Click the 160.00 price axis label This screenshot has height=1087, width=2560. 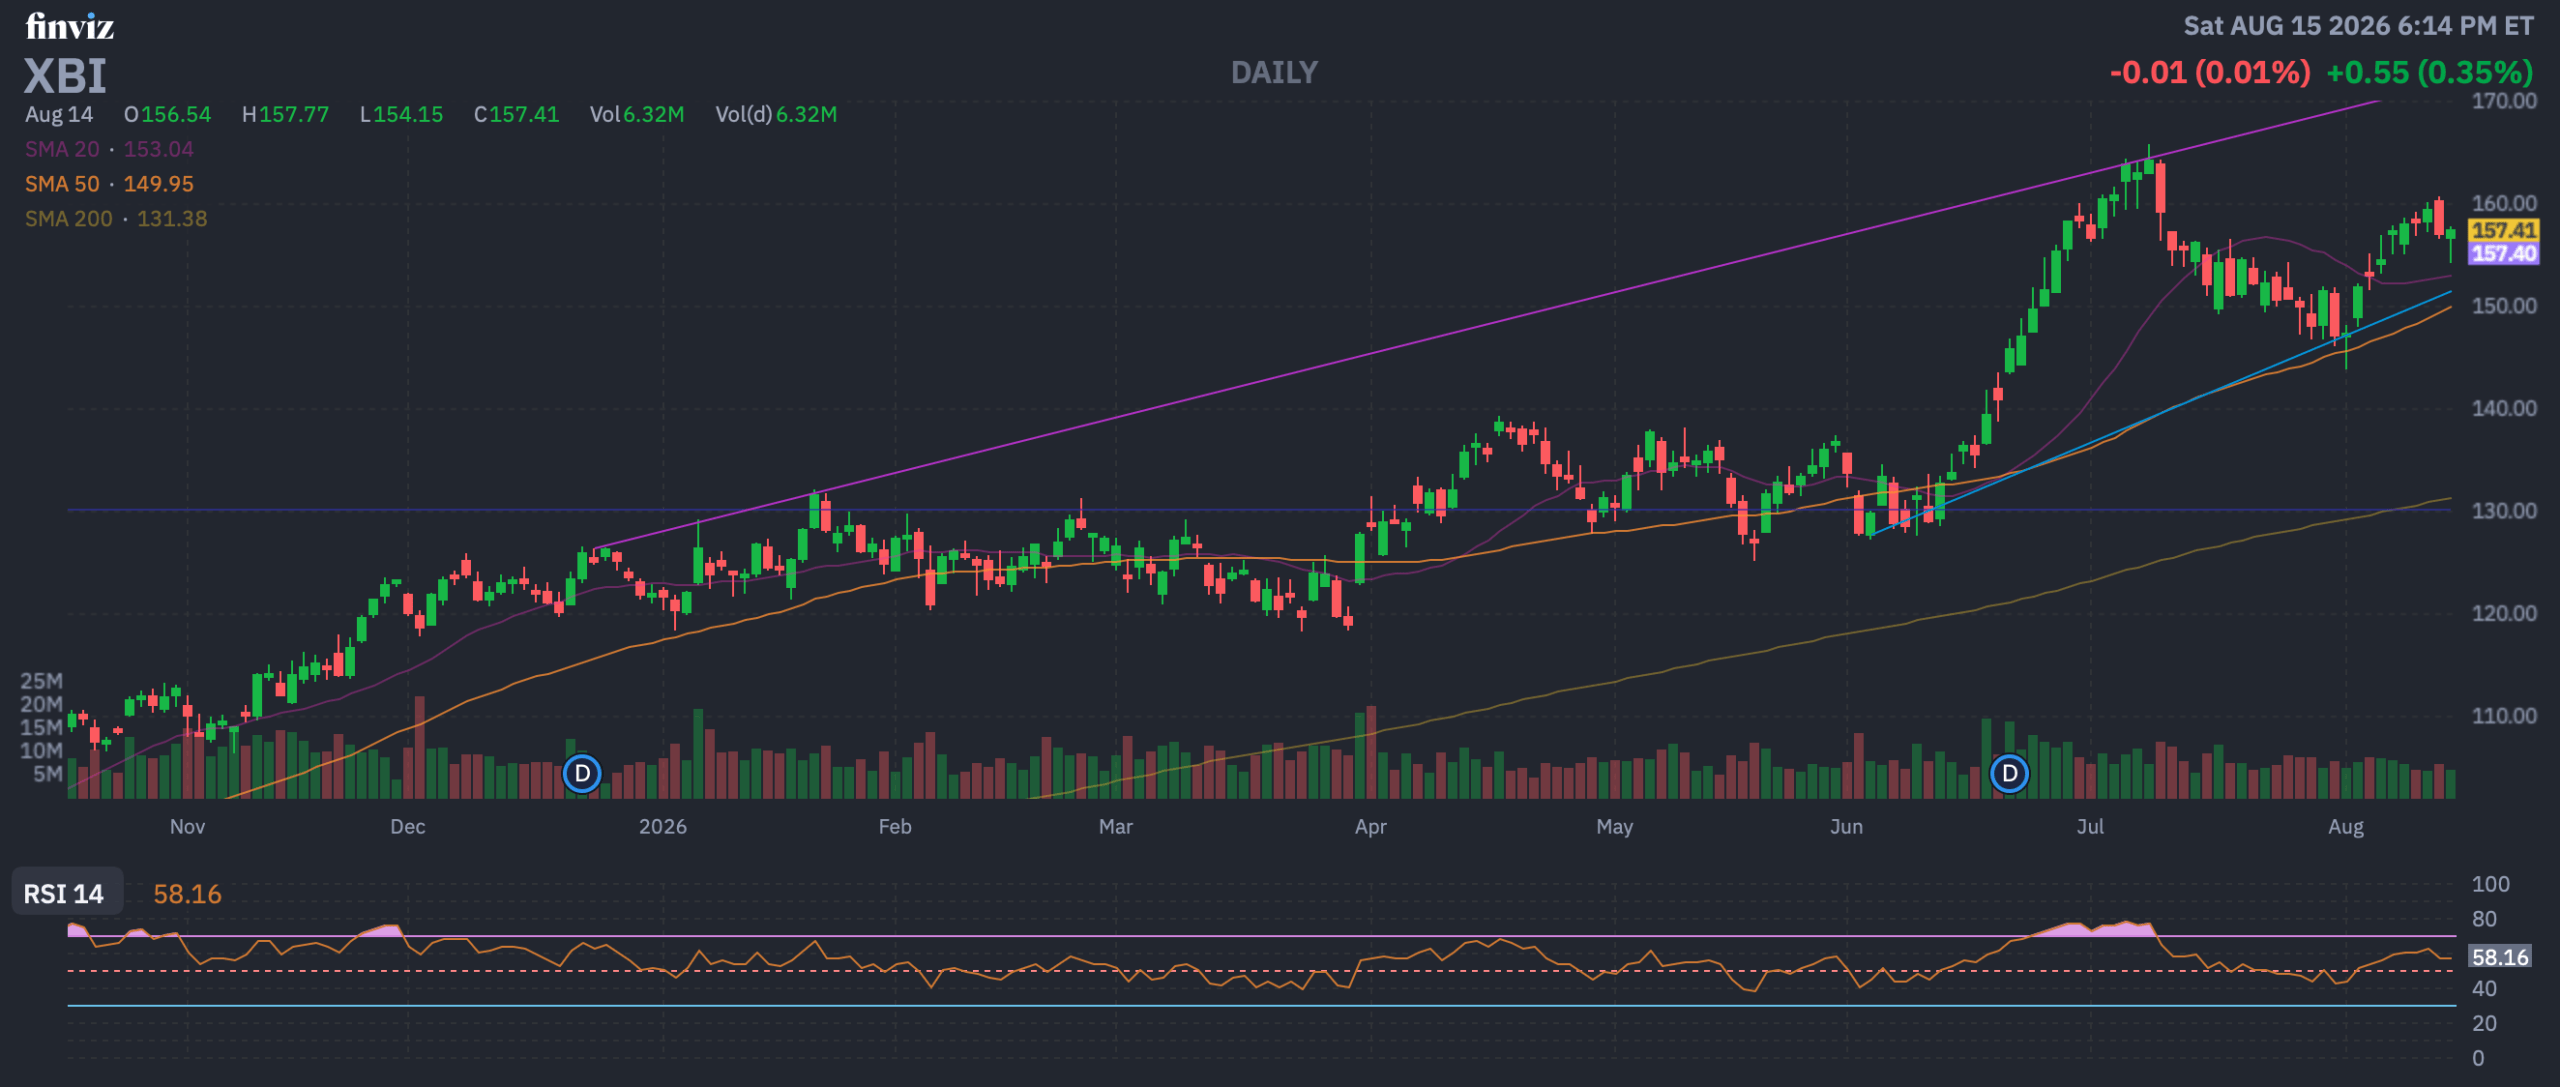(2504, 203)
